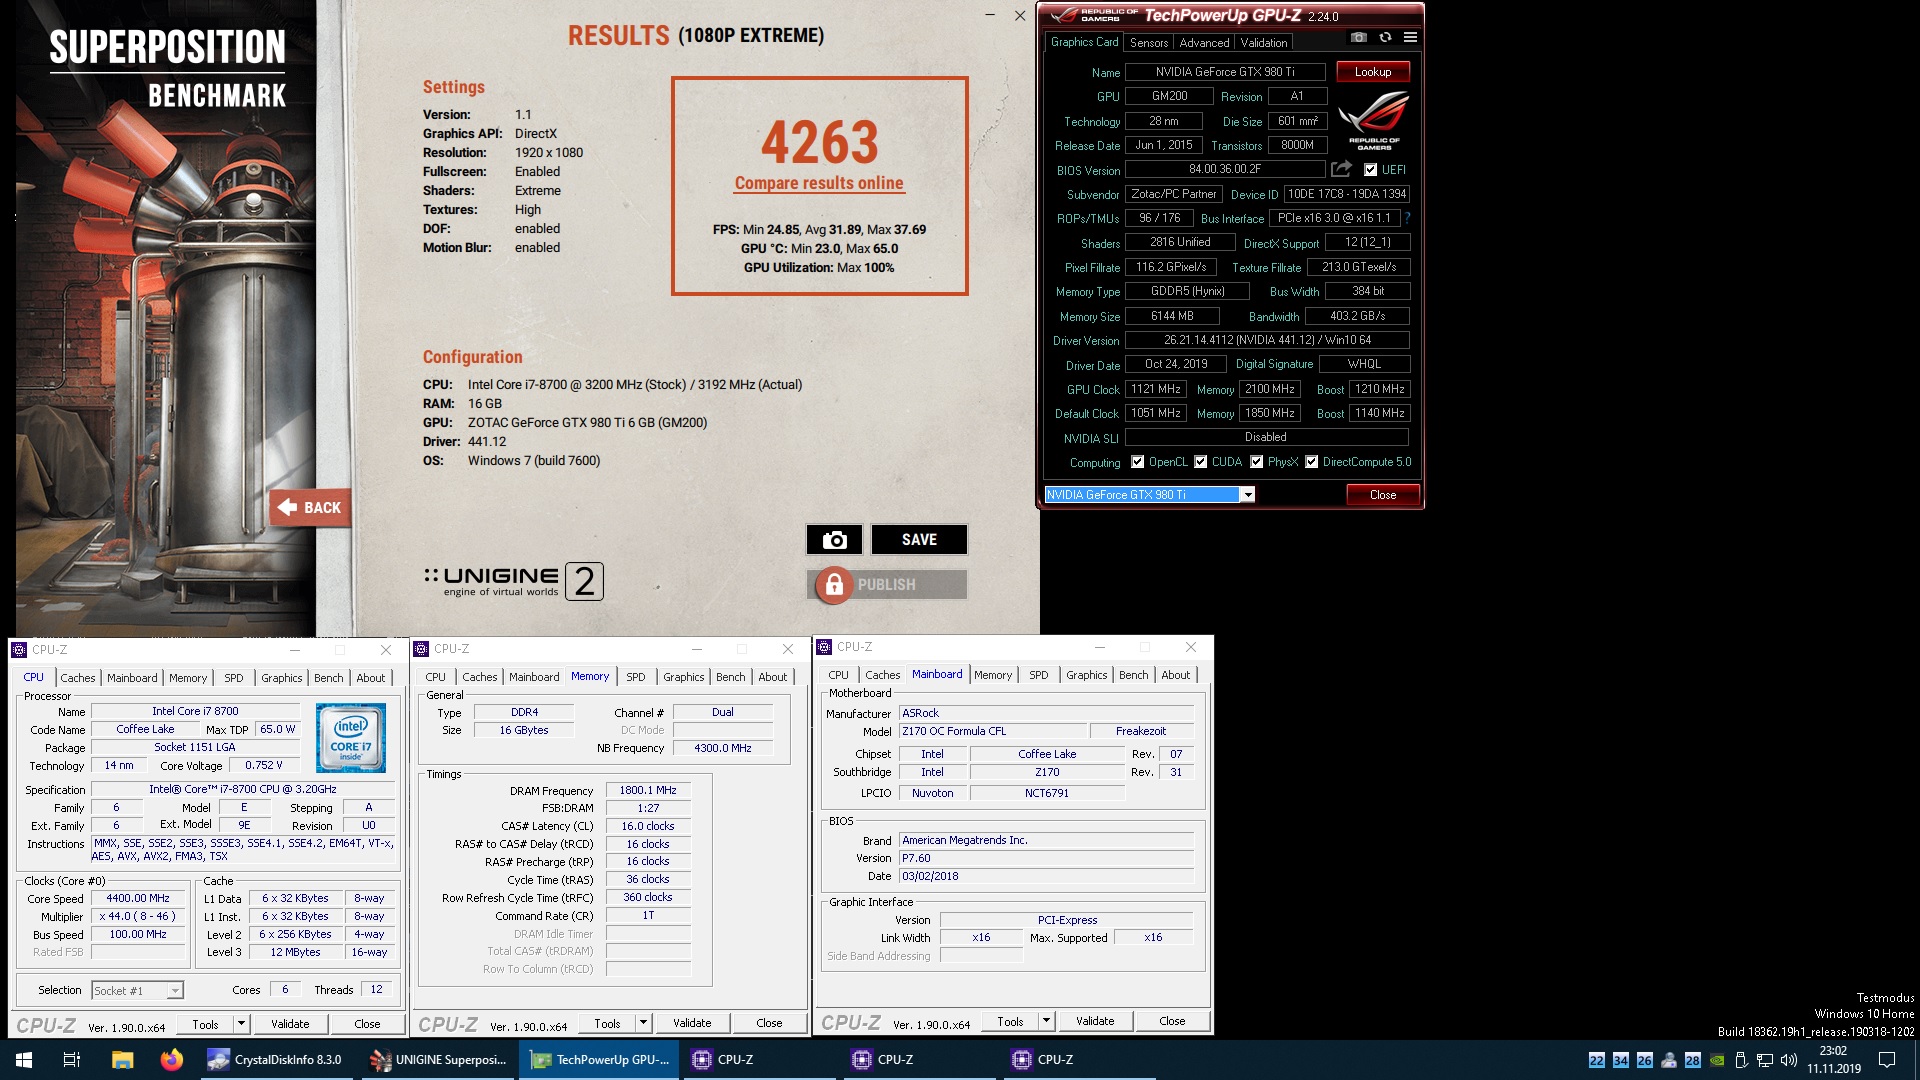1920x1080 pixels.
Task: Open Bench tab in CPU-Z Mainboard window
Action: (x=1134, y=675)
